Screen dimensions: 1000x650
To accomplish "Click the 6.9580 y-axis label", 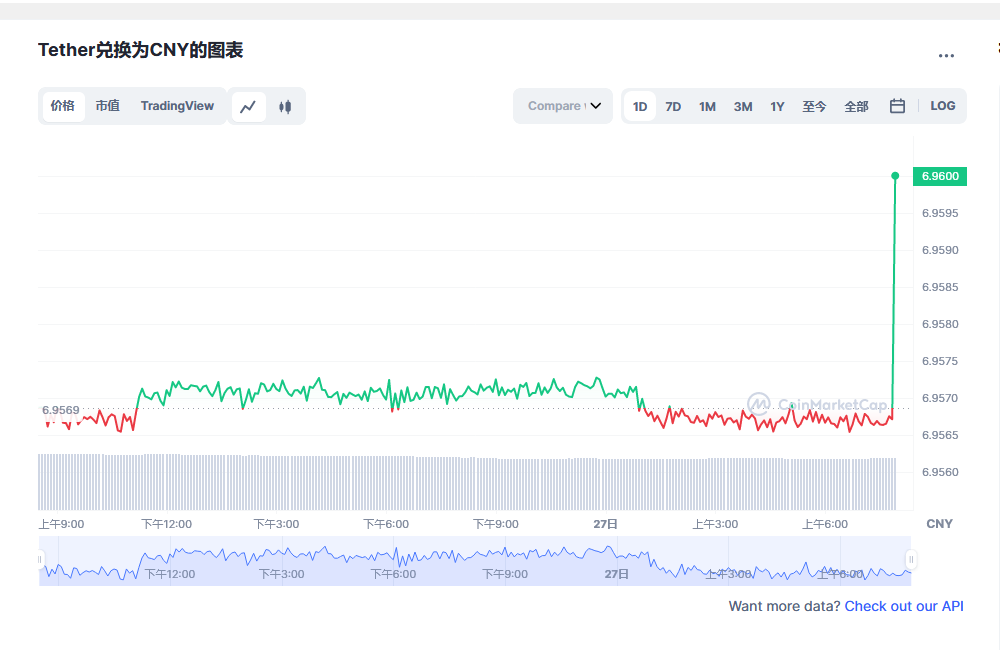I will point(940,324).
